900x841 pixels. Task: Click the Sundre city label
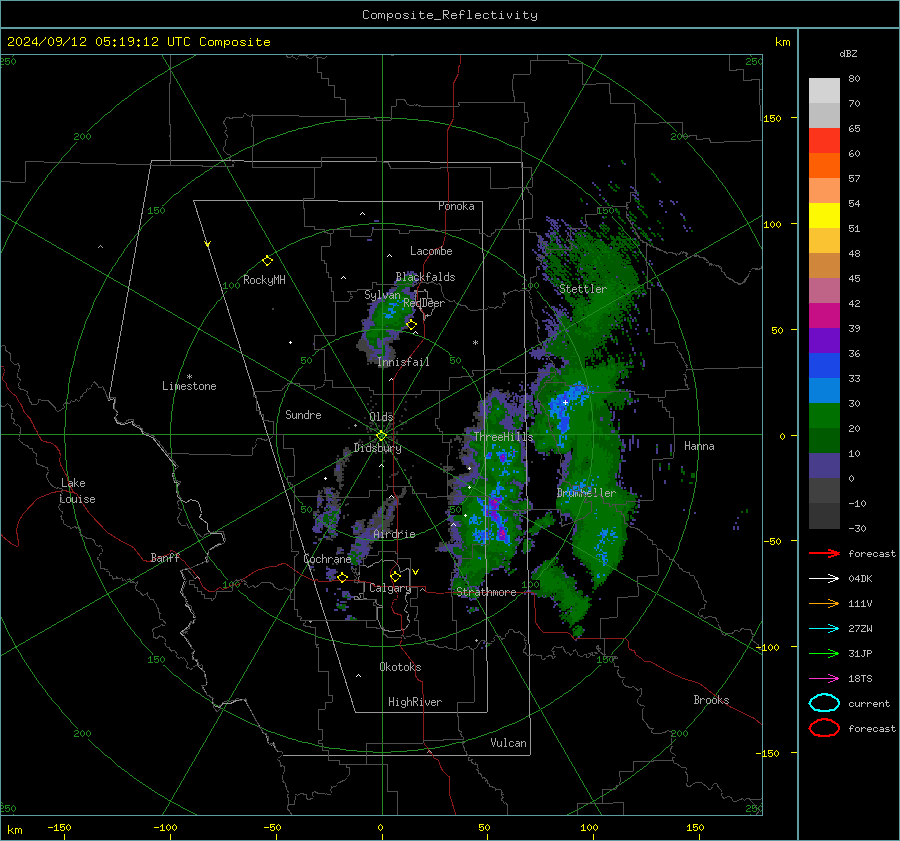[x=303, y=414]
